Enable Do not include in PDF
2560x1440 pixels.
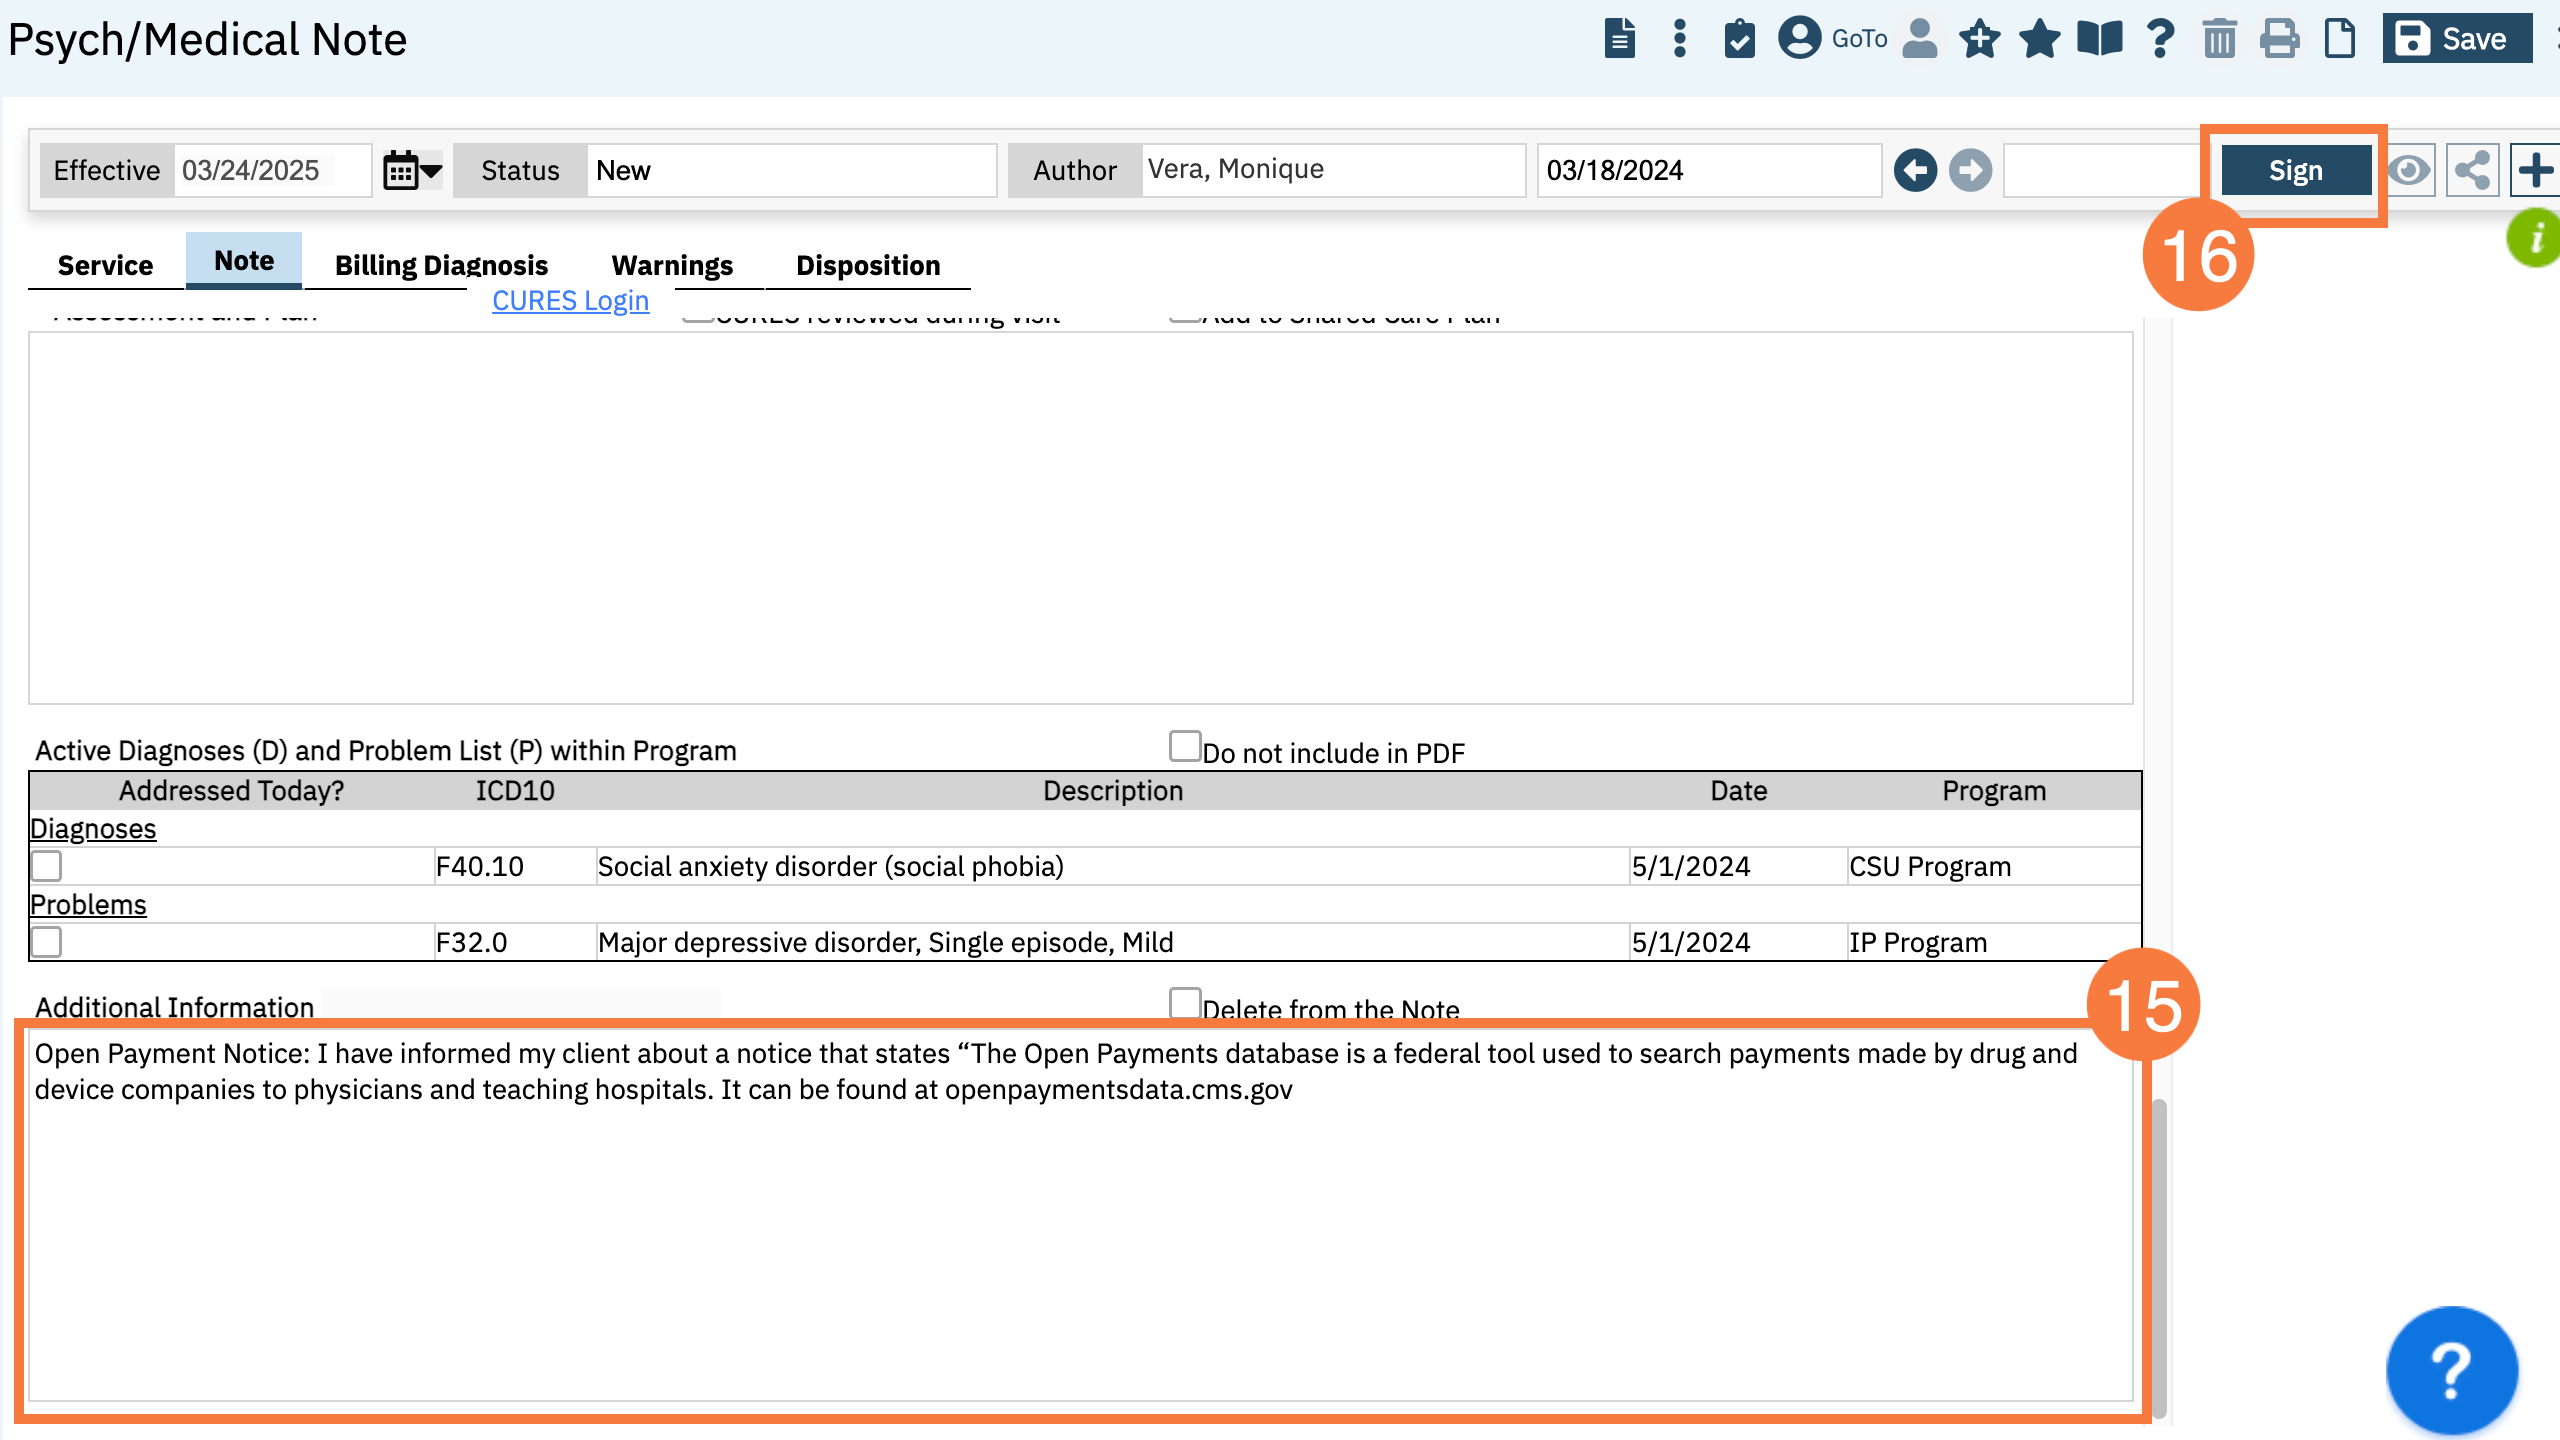(1185, 747)
